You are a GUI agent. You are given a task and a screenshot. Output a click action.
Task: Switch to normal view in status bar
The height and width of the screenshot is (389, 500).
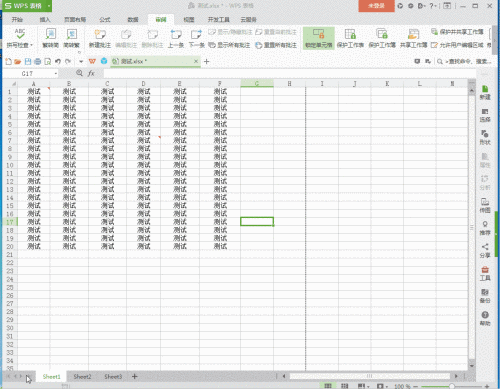pyautogui.click(x=328, y=386)
